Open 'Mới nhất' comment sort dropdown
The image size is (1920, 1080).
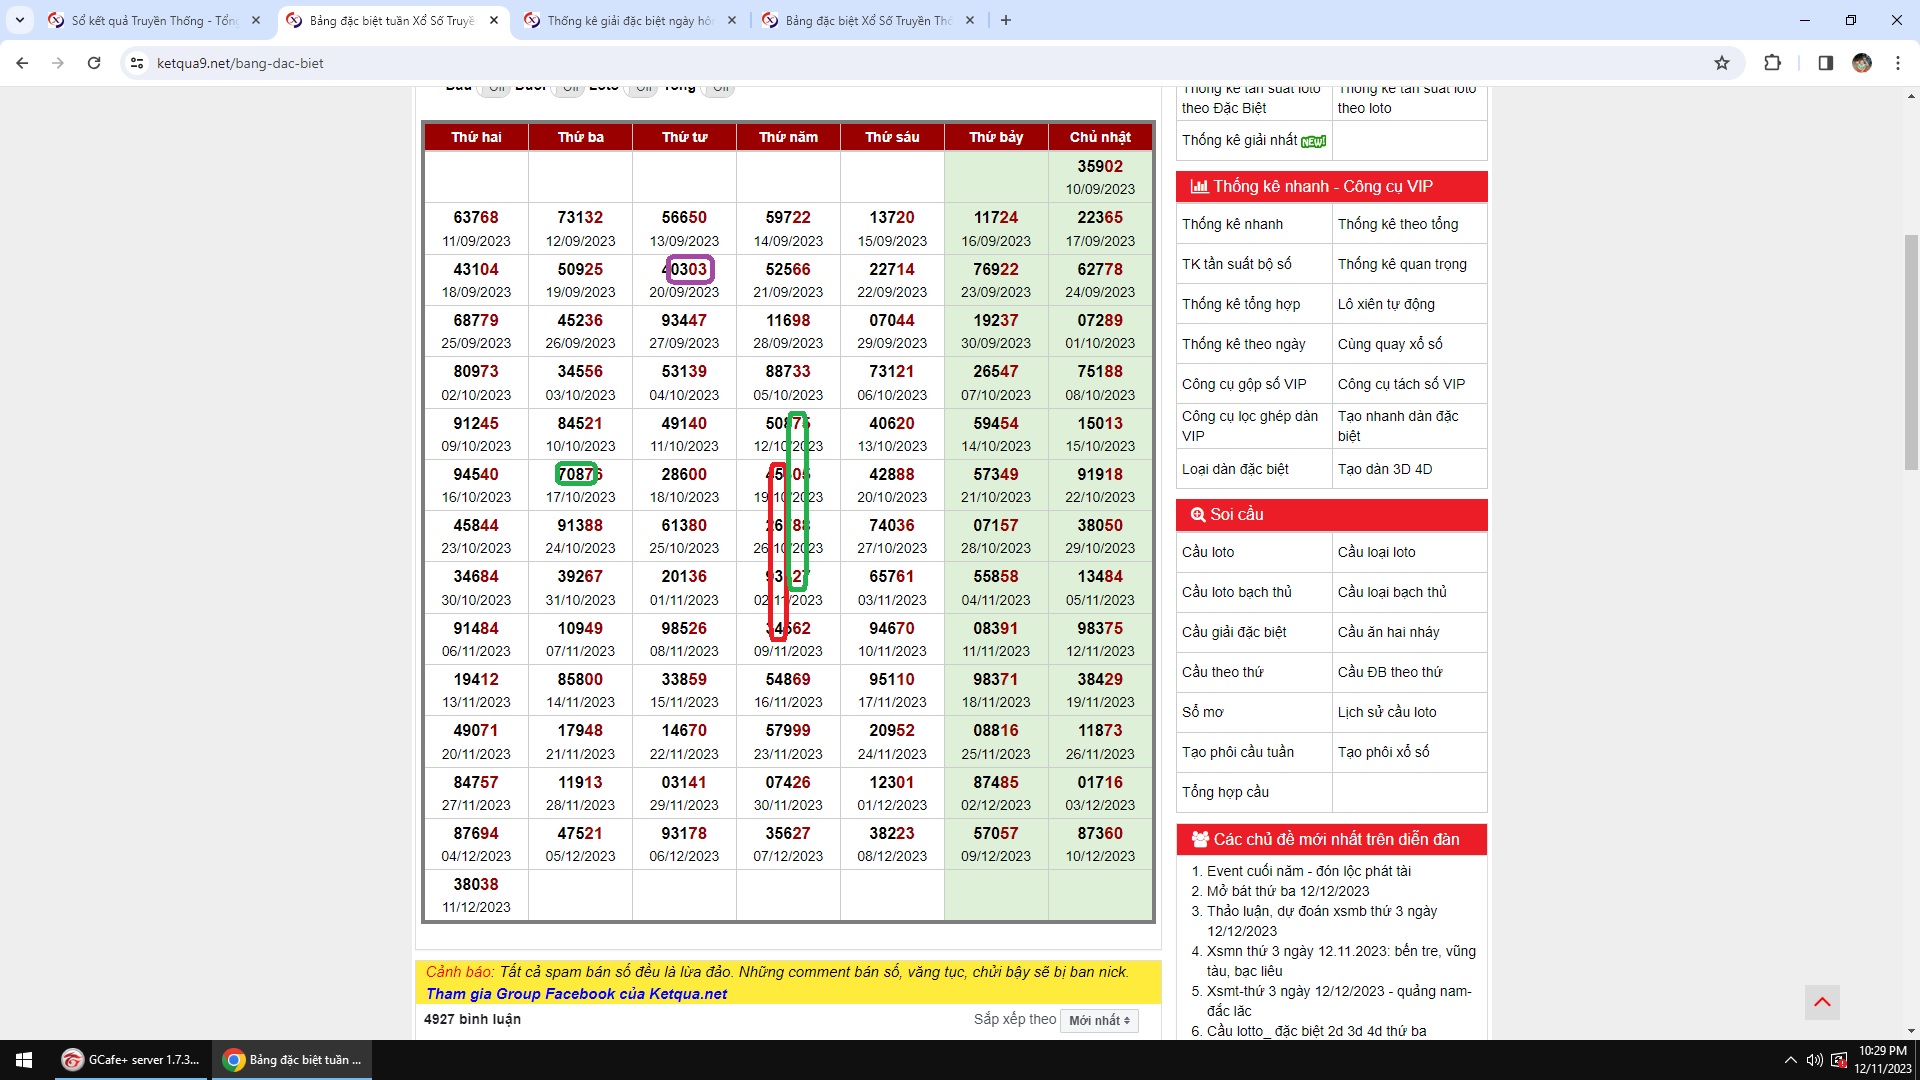click(1099, 1020)
